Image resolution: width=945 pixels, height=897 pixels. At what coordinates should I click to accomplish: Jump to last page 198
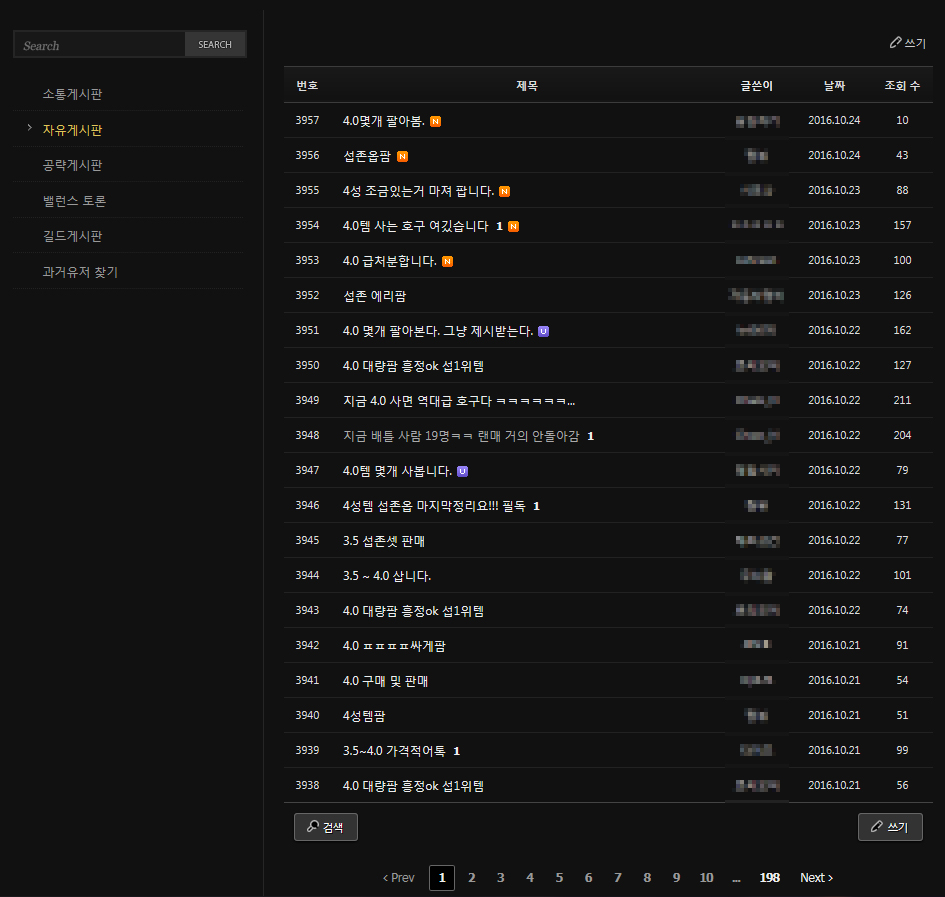coord(769,878)
